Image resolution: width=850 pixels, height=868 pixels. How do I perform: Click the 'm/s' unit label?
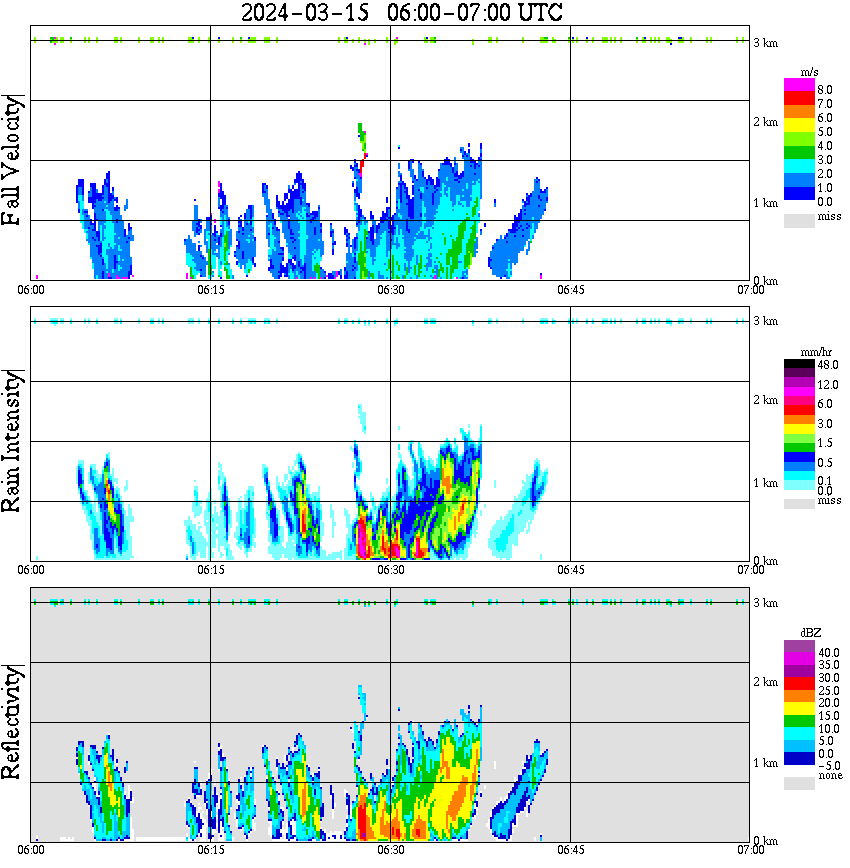[x=809, y=73]
